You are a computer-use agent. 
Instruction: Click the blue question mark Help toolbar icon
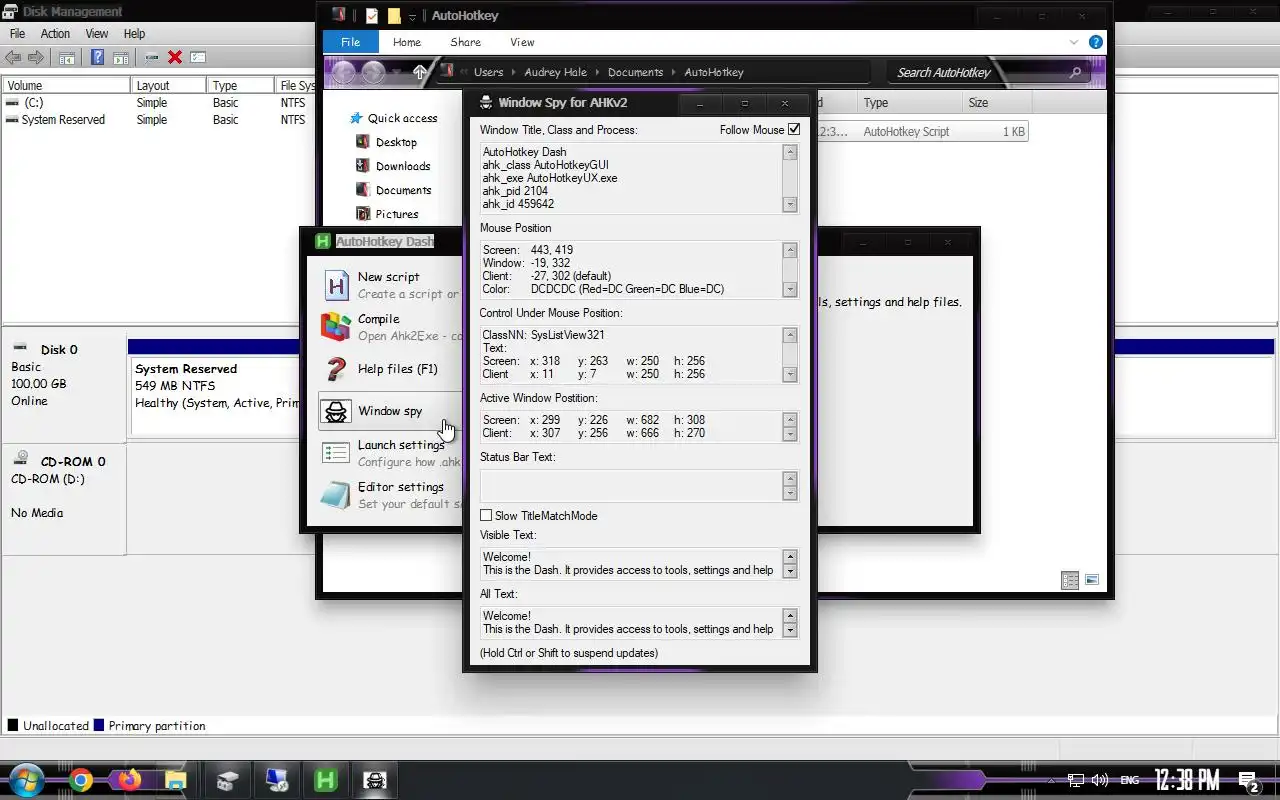(98, 58)
